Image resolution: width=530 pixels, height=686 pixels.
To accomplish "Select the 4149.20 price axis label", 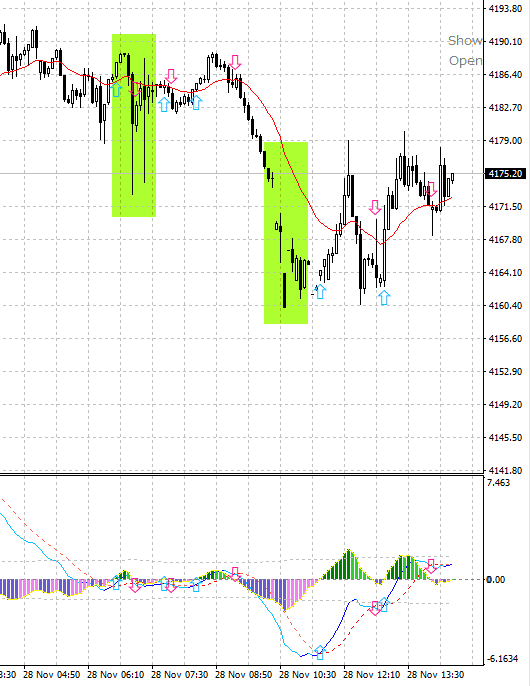I will click(505, 404).
